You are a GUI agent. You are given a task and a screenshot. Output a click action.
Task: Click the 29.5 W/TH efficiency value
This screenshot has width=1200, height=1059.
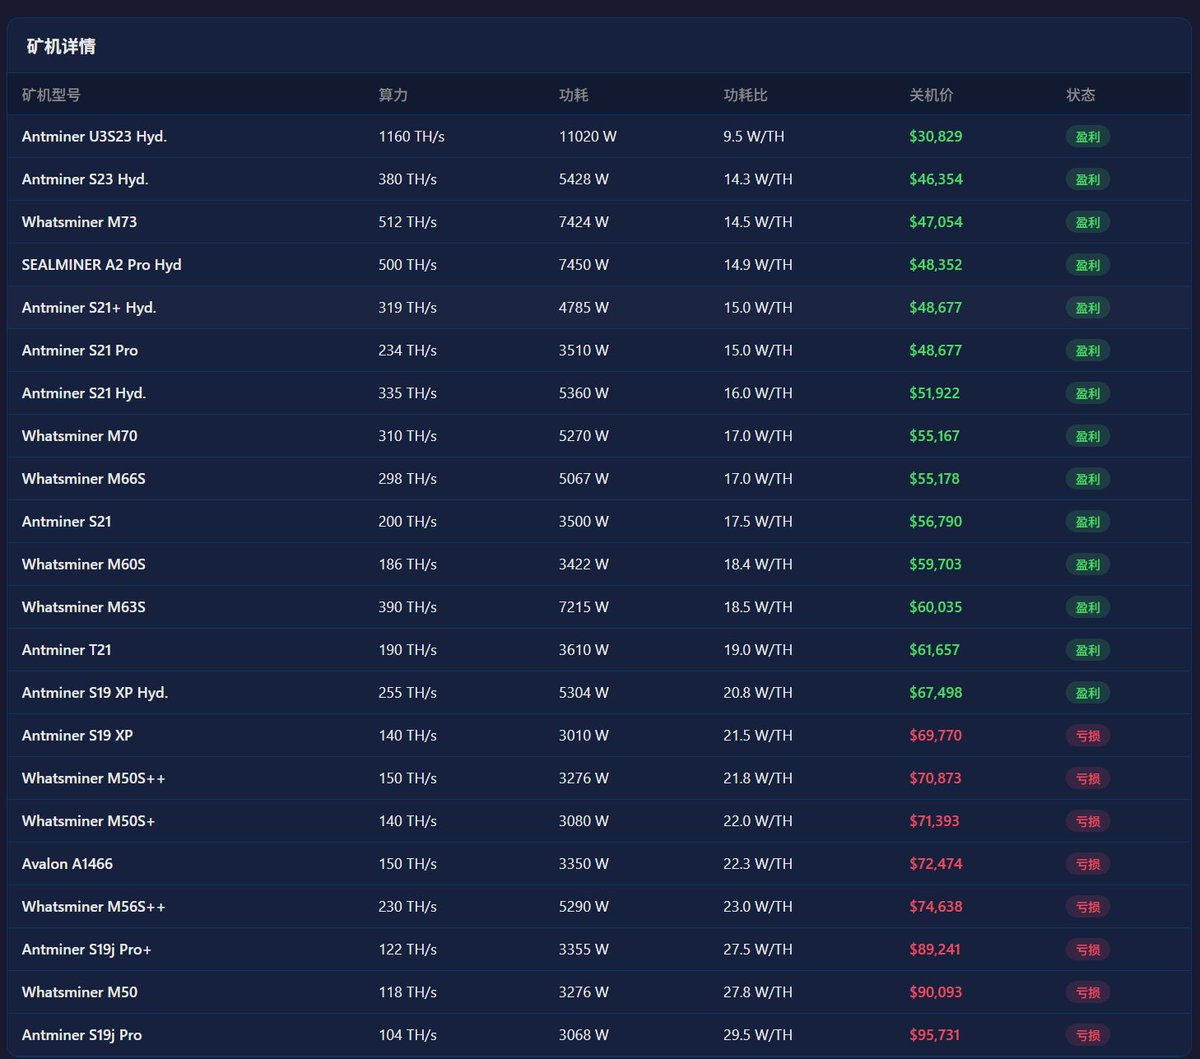[x=758, y=1036]
